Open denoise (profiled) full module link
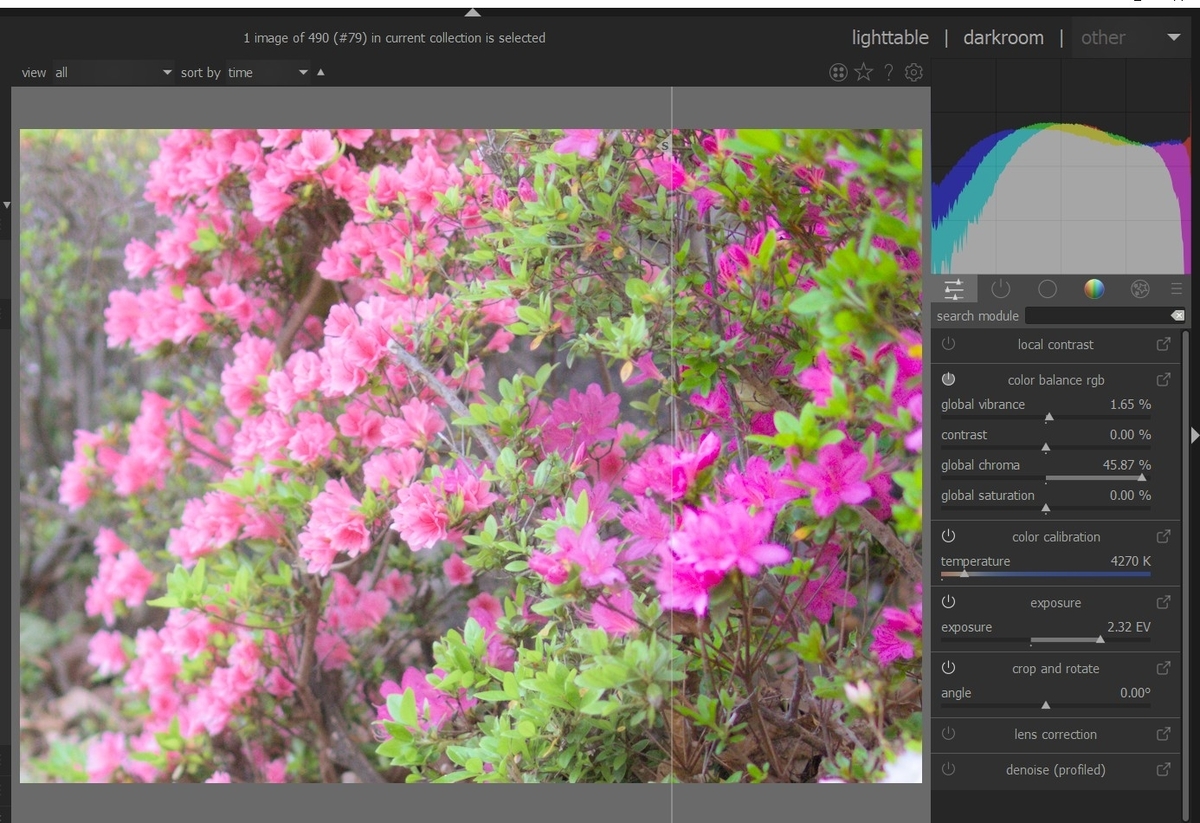Viewport: 1200px width, 823px height. click(x=1163, y=770)
